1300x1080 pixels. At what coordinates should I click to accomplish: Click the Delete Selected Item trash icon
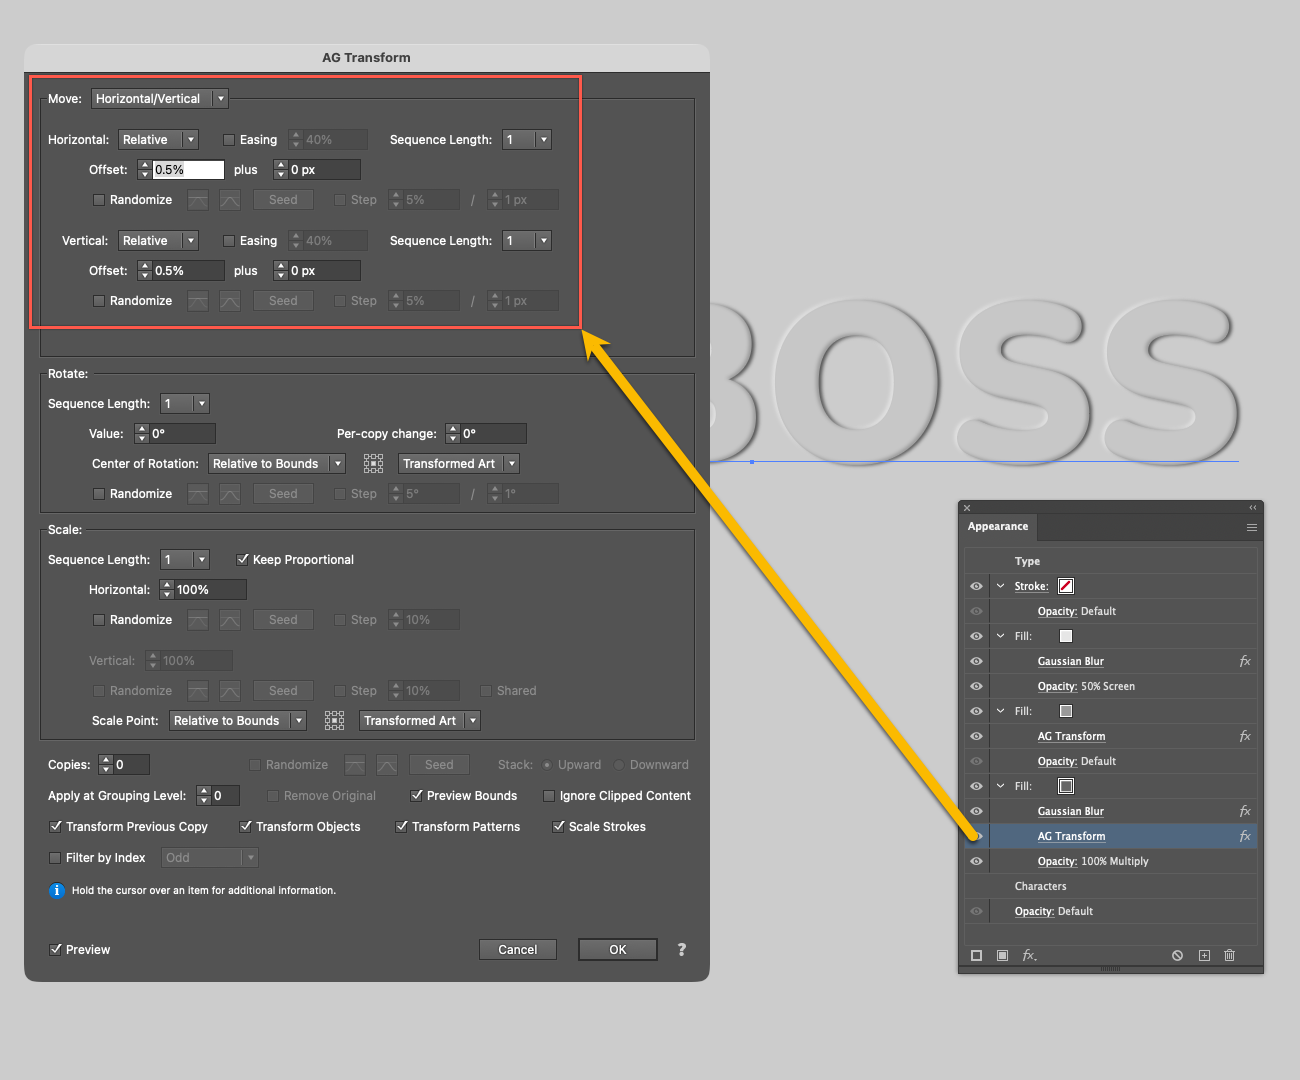tap(1229, 956)
